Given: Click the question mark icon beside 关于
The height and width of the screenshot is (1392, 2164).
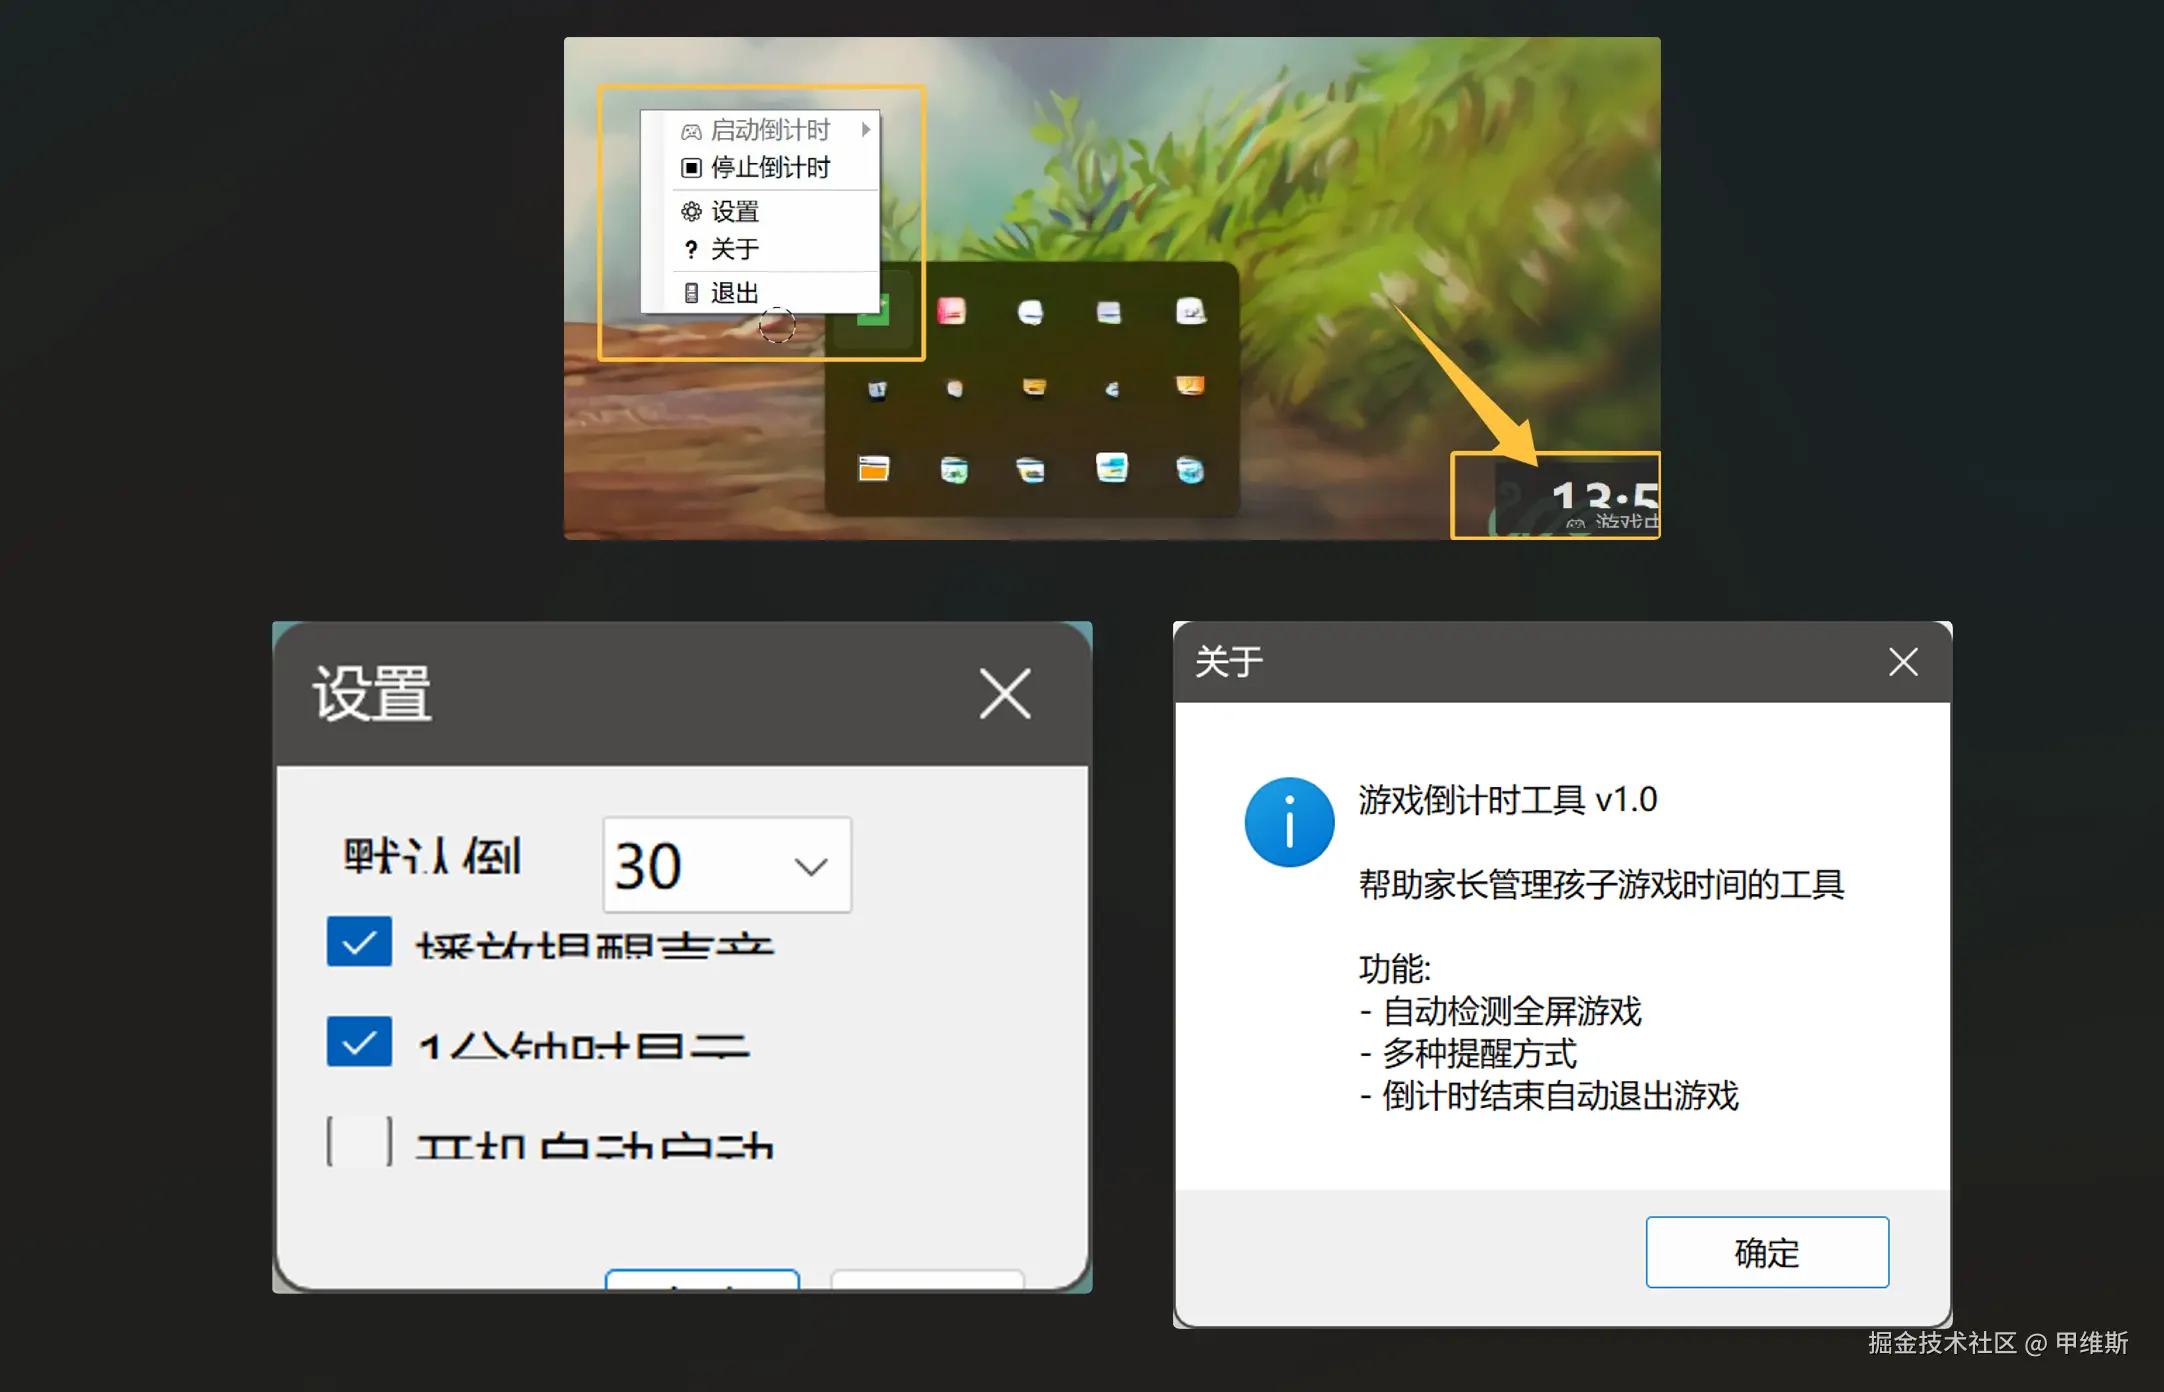Looking at the screenshot, I should click(x=690, y=250).
